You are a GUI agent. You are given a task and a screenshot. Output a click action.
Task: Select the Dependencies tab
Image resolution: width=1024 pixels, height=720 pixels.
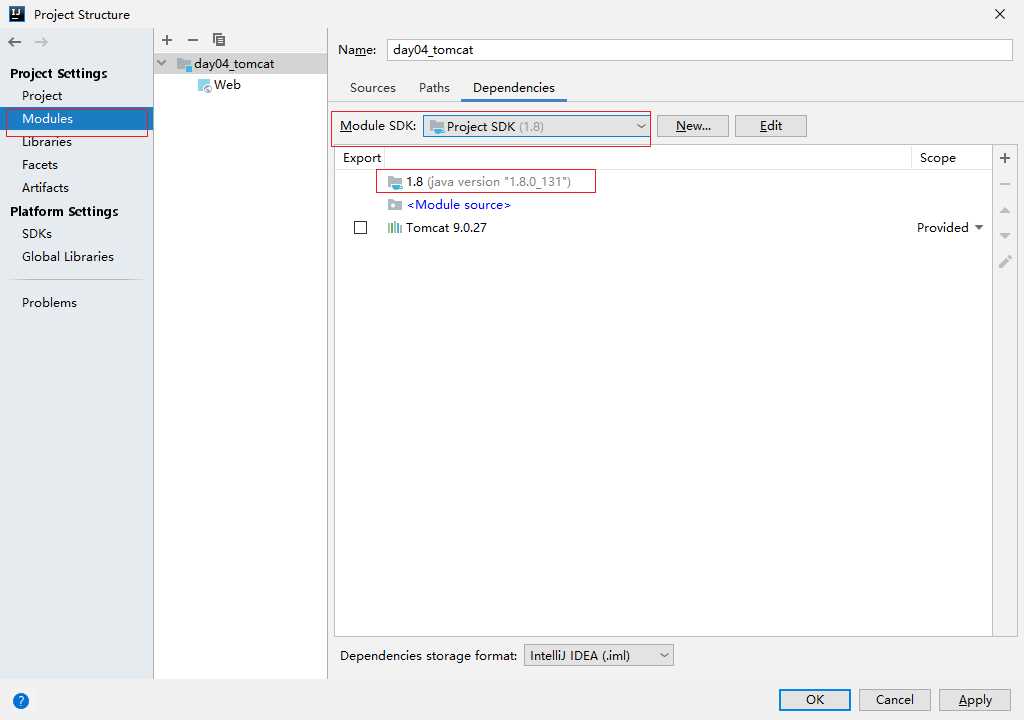[513, 88]
